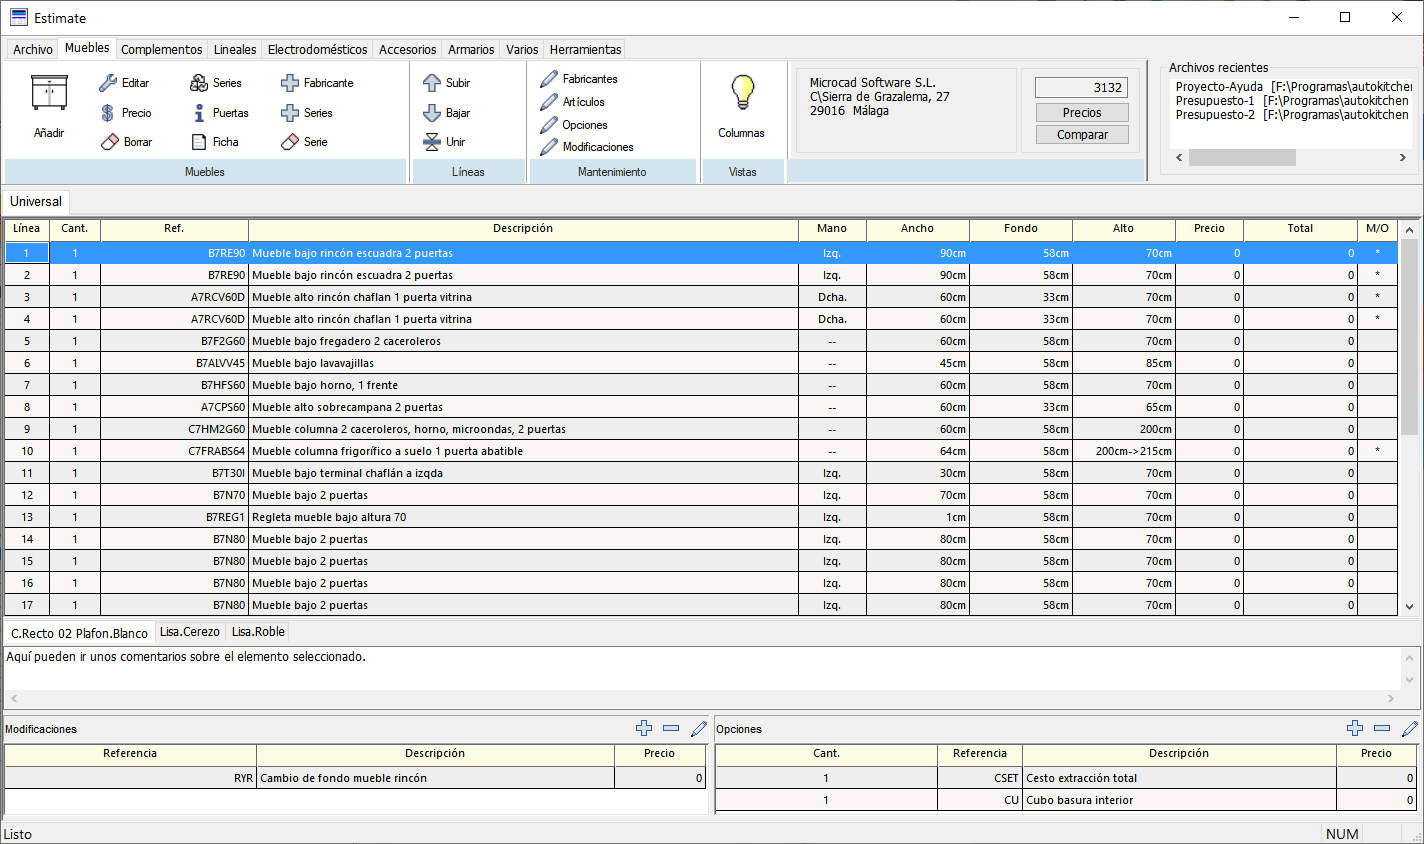
Task: Click the 3132 value field
Action: click(x=1082, y=88)
